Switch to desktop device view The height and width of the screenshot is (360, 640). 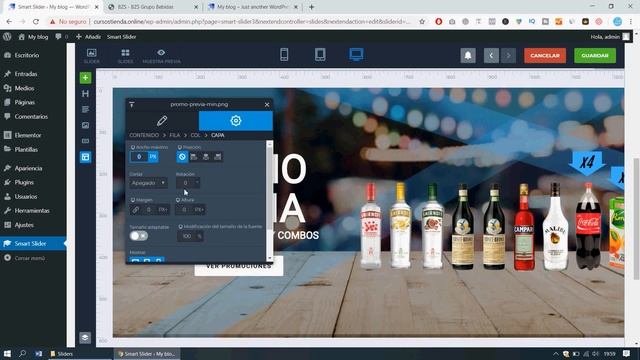(356, 54)
